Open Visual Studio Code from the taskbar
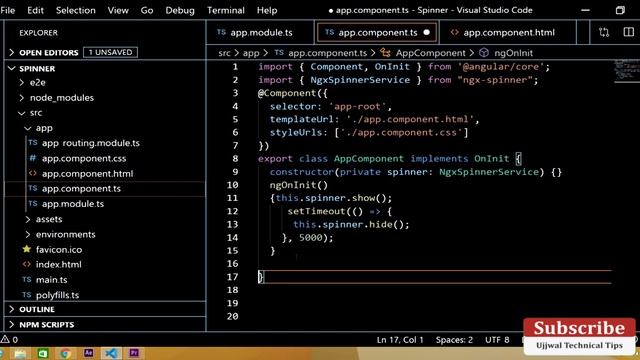The width and height of the screenshot is (640, 360). pos(111,353)
